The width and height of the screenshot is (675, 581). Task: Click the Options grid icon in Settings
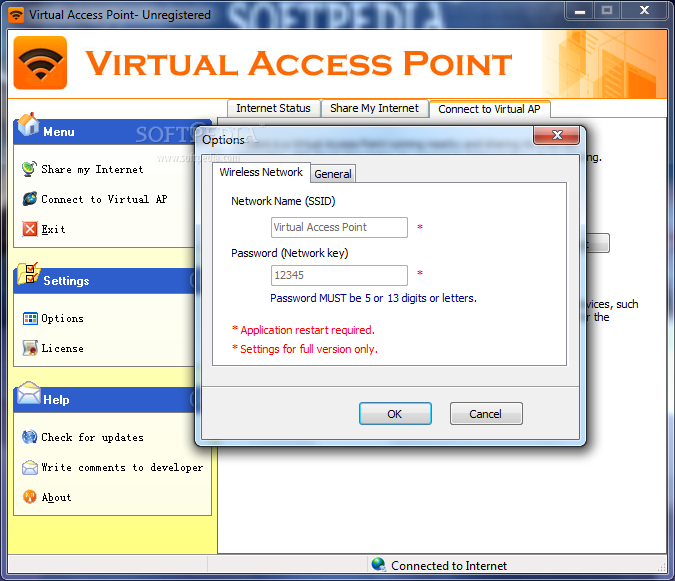[30, 318]
